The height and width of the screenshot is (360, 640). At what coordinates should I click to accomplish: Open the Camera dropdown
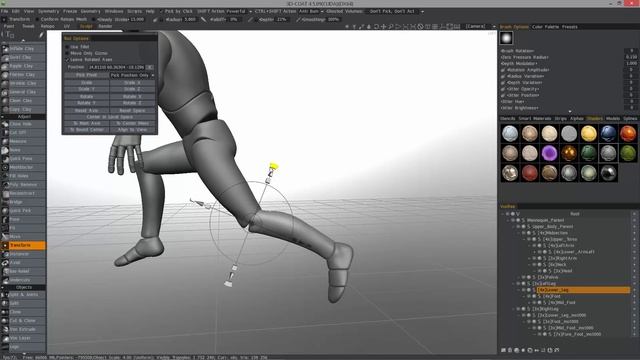click(x=480, y=26)
